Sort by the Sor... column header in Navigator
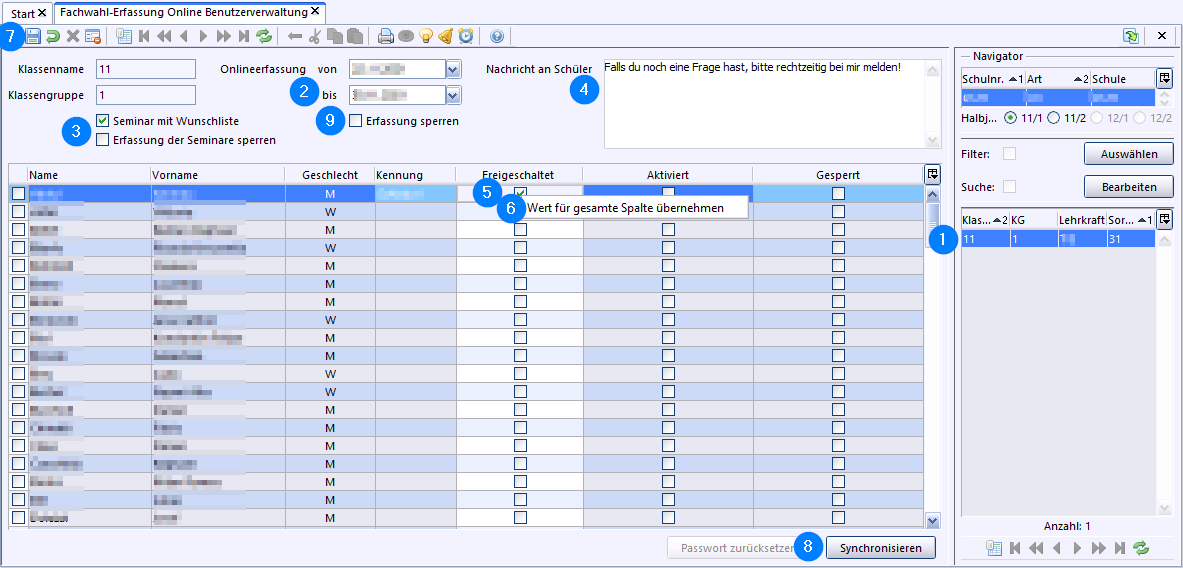This screenshot has height=568, width=1183. [1130, 220]
